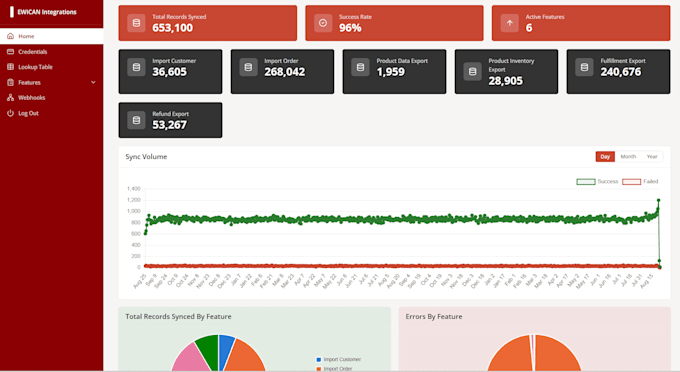Click the Errors By Feature heading

434,317
